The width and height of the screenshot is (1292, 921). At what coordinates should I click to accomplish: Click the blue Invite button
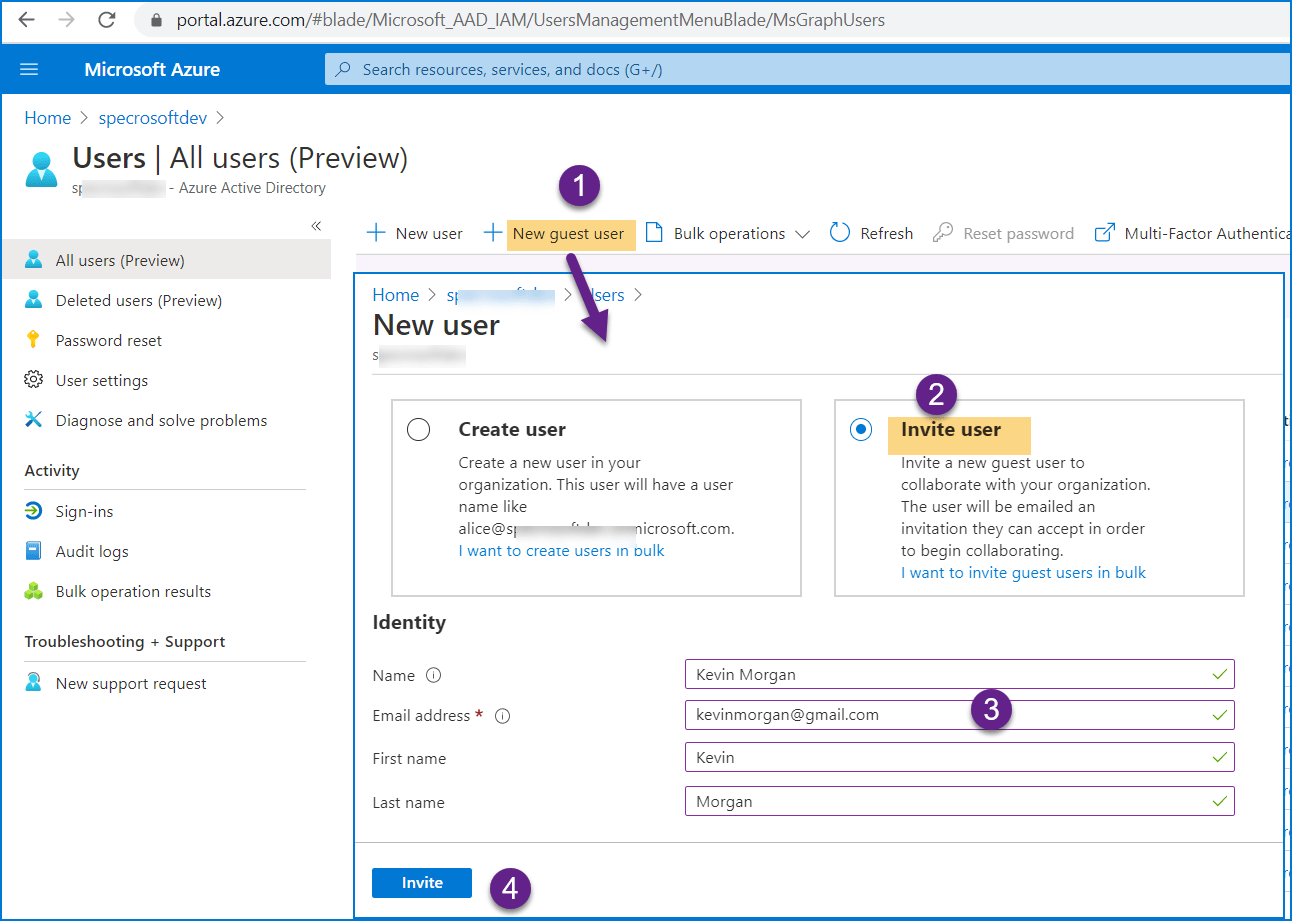[421, 882]
